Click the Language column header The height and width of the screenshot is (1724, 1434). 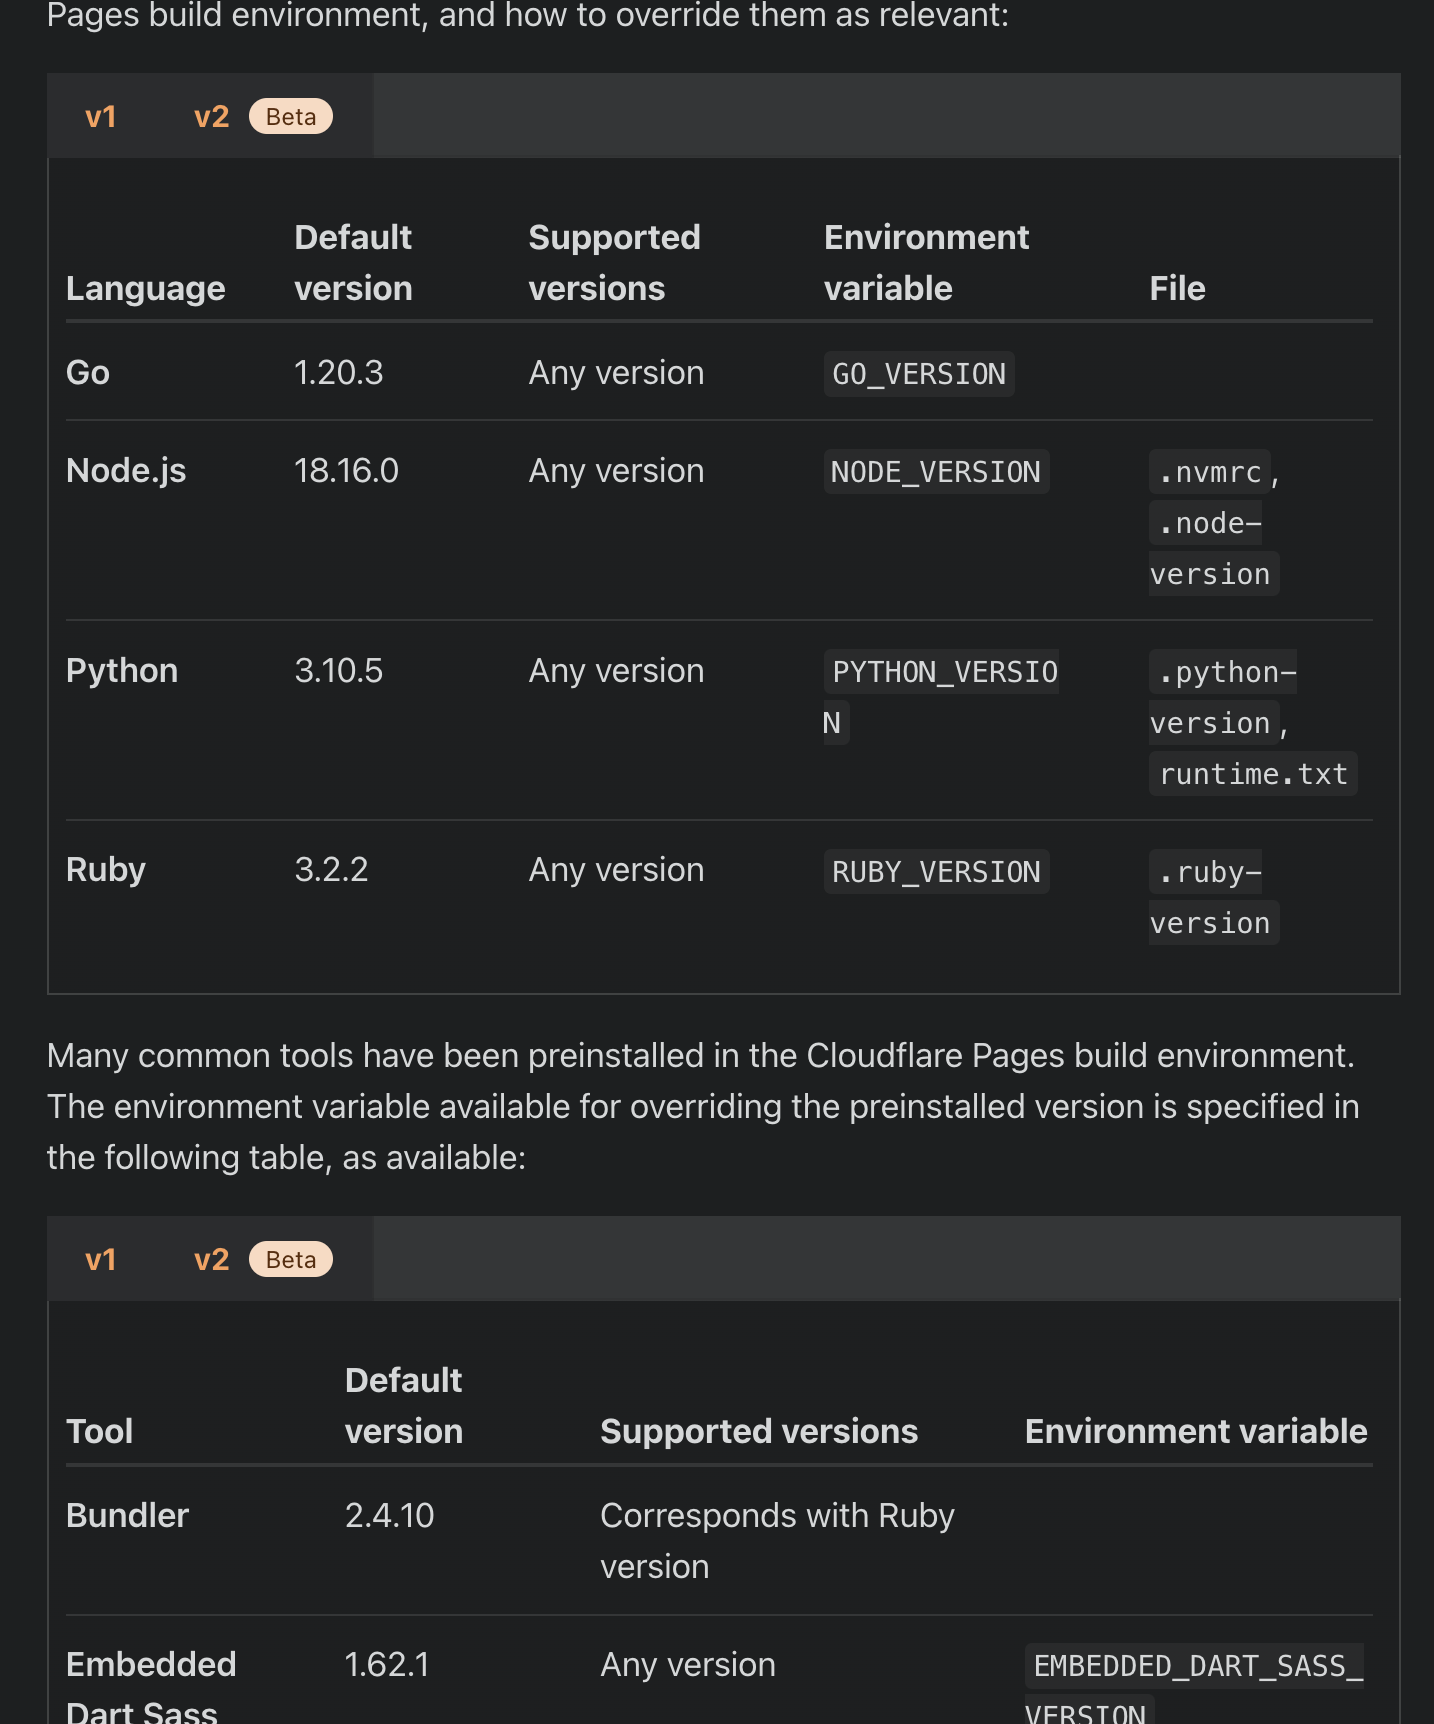[x=145, y=288]
